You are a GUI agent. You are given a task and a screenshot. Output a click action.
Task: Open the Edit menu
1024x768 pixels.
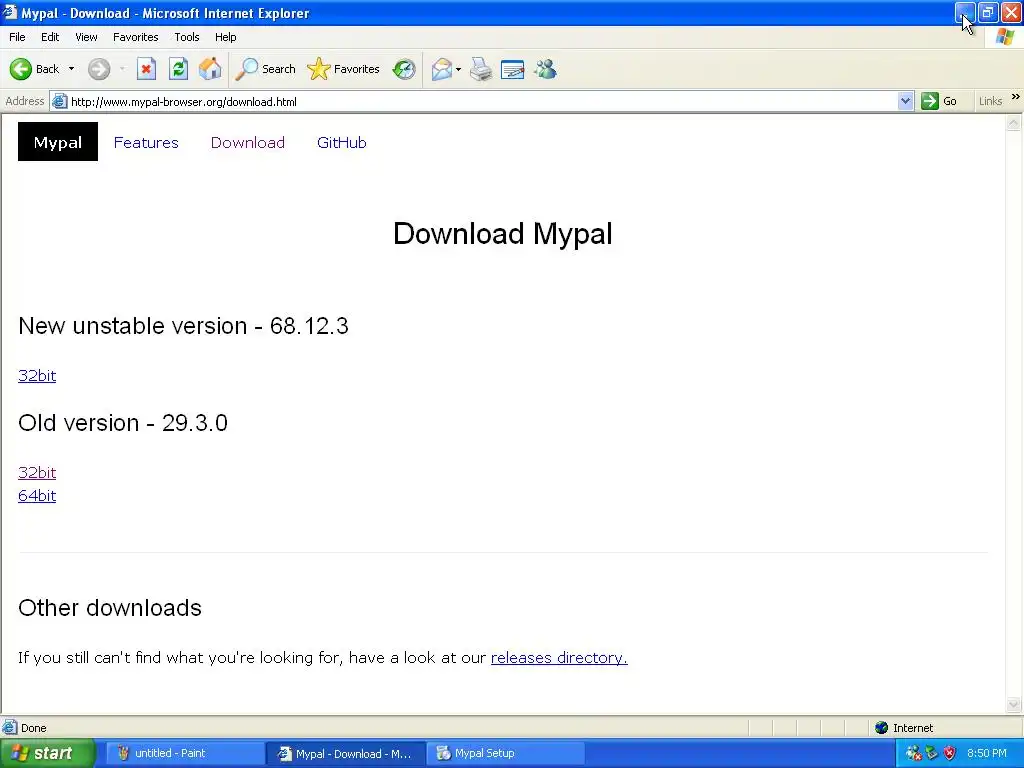[x=50, y=37]
